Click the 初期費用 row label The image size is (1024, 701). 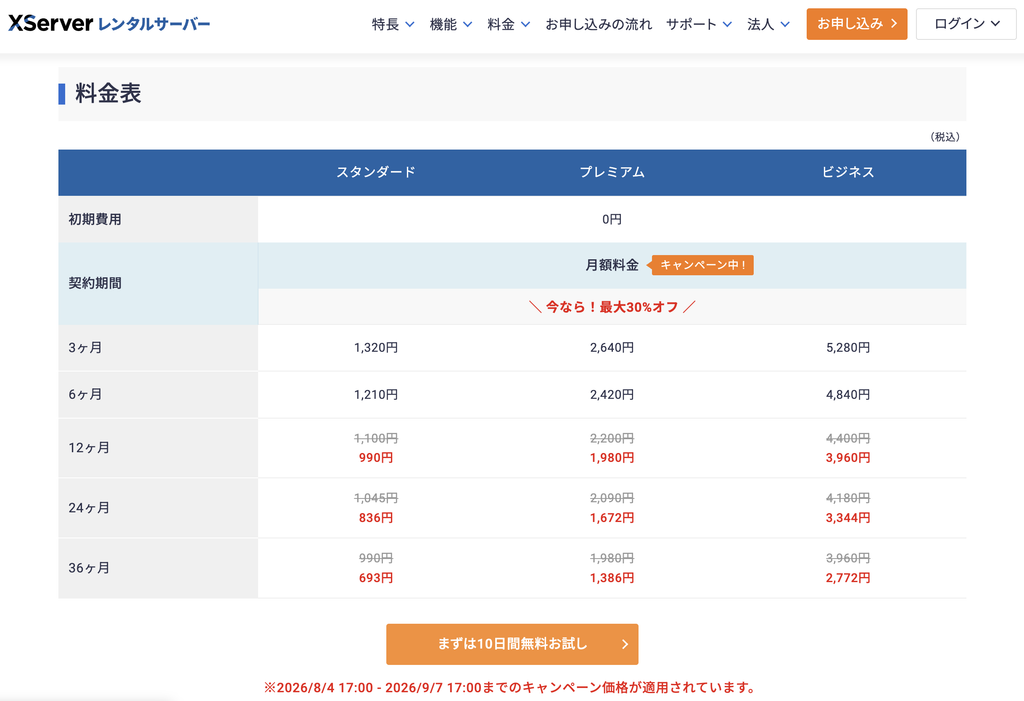coord(95,220)
